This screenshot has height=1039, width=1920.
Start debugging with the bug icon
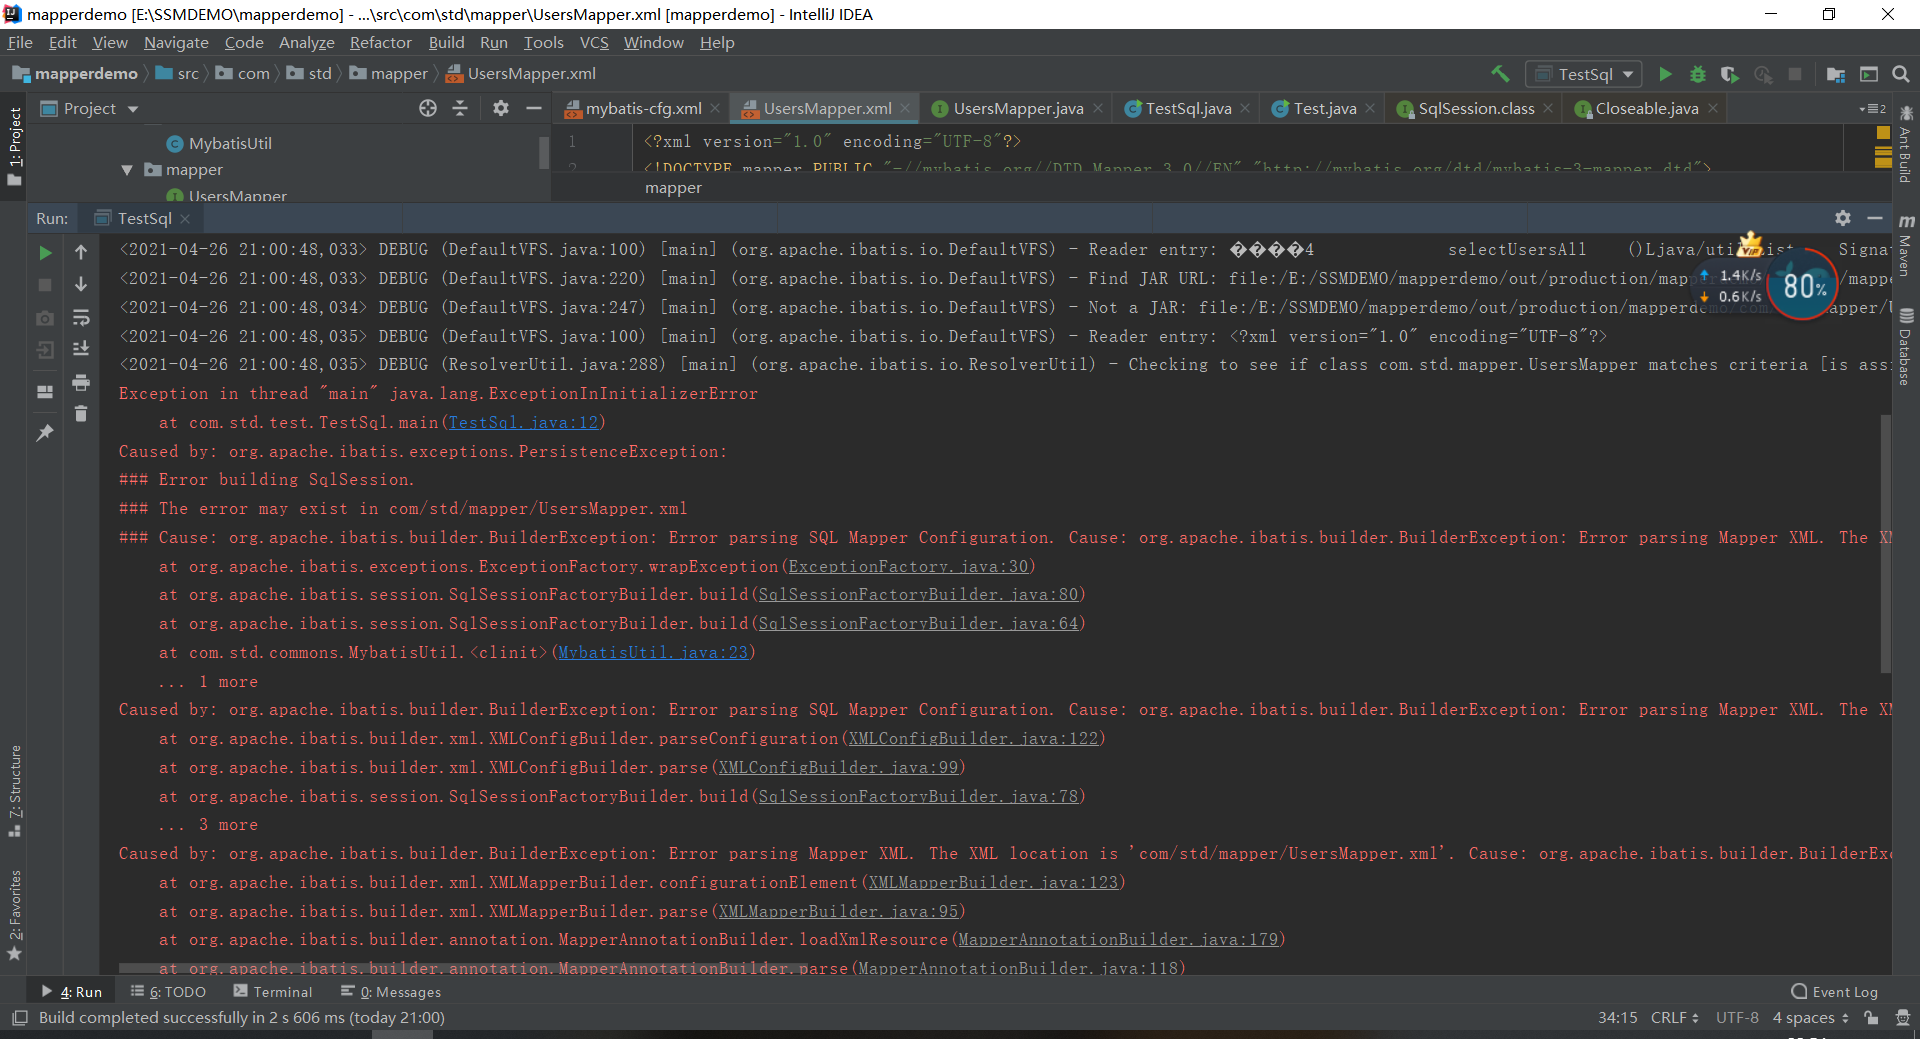point(1697,74)
